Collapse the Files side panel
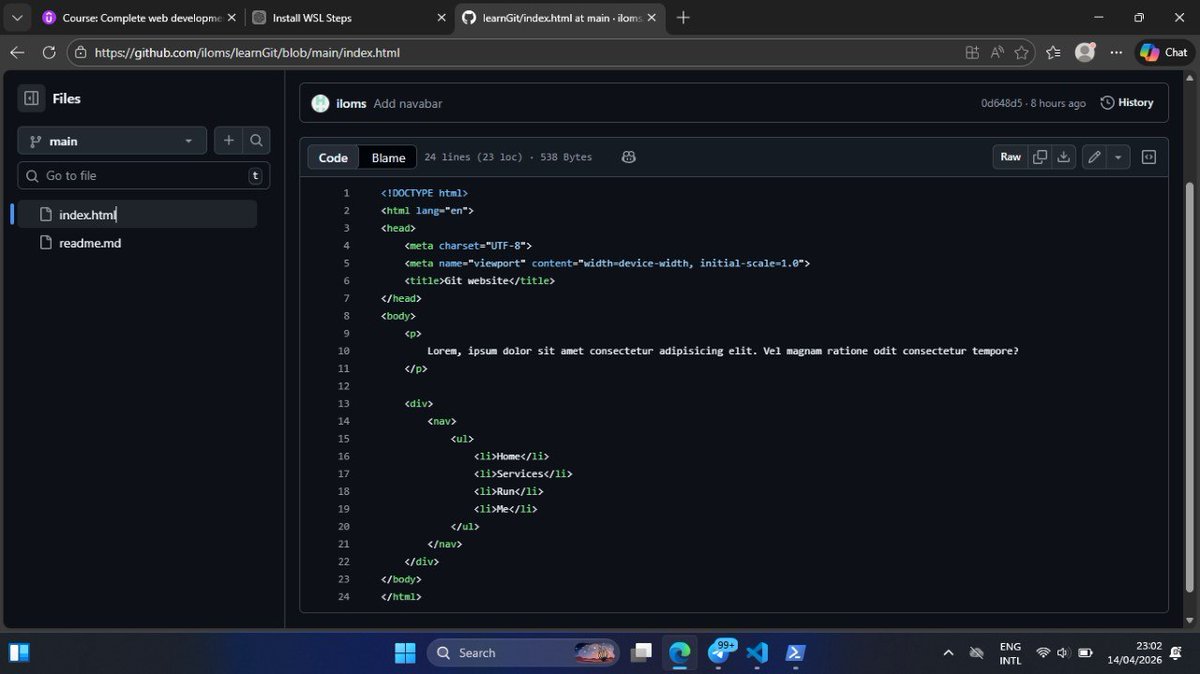The height and width of the screenshot is (674, 1200). pos(29,98)
